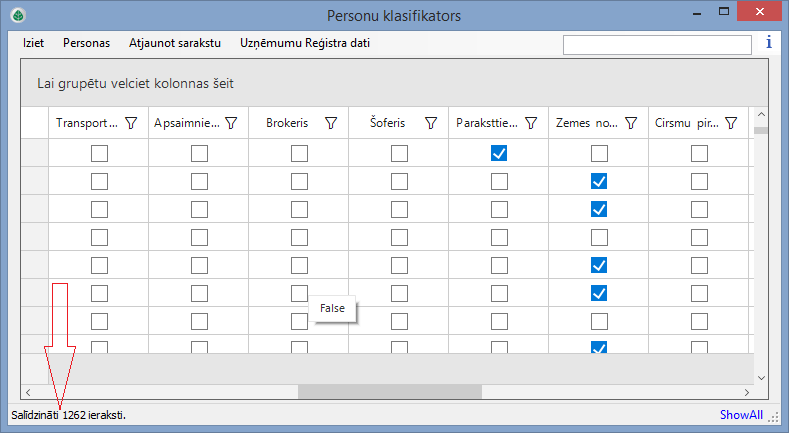
Task: Uncheck second row Zemes no checkbox
Action: click(599, 181)
